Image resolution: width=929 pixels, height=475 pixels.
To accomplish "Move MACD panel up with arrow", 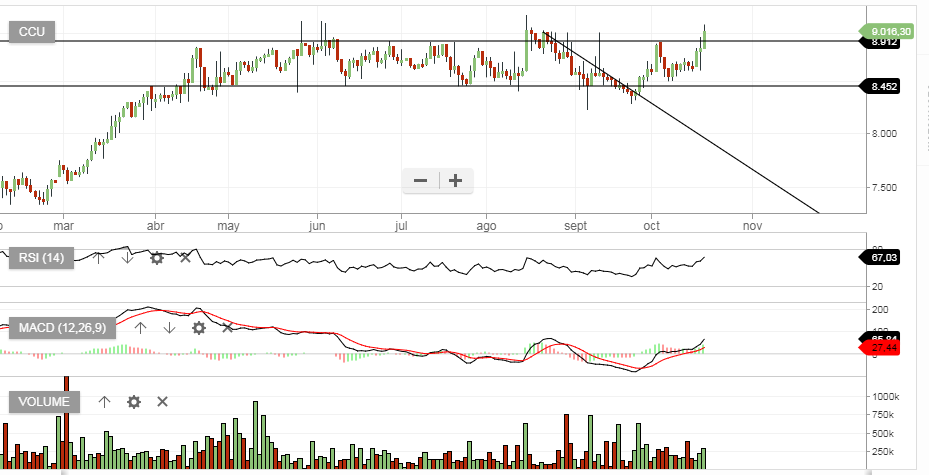I will point(140,328).
